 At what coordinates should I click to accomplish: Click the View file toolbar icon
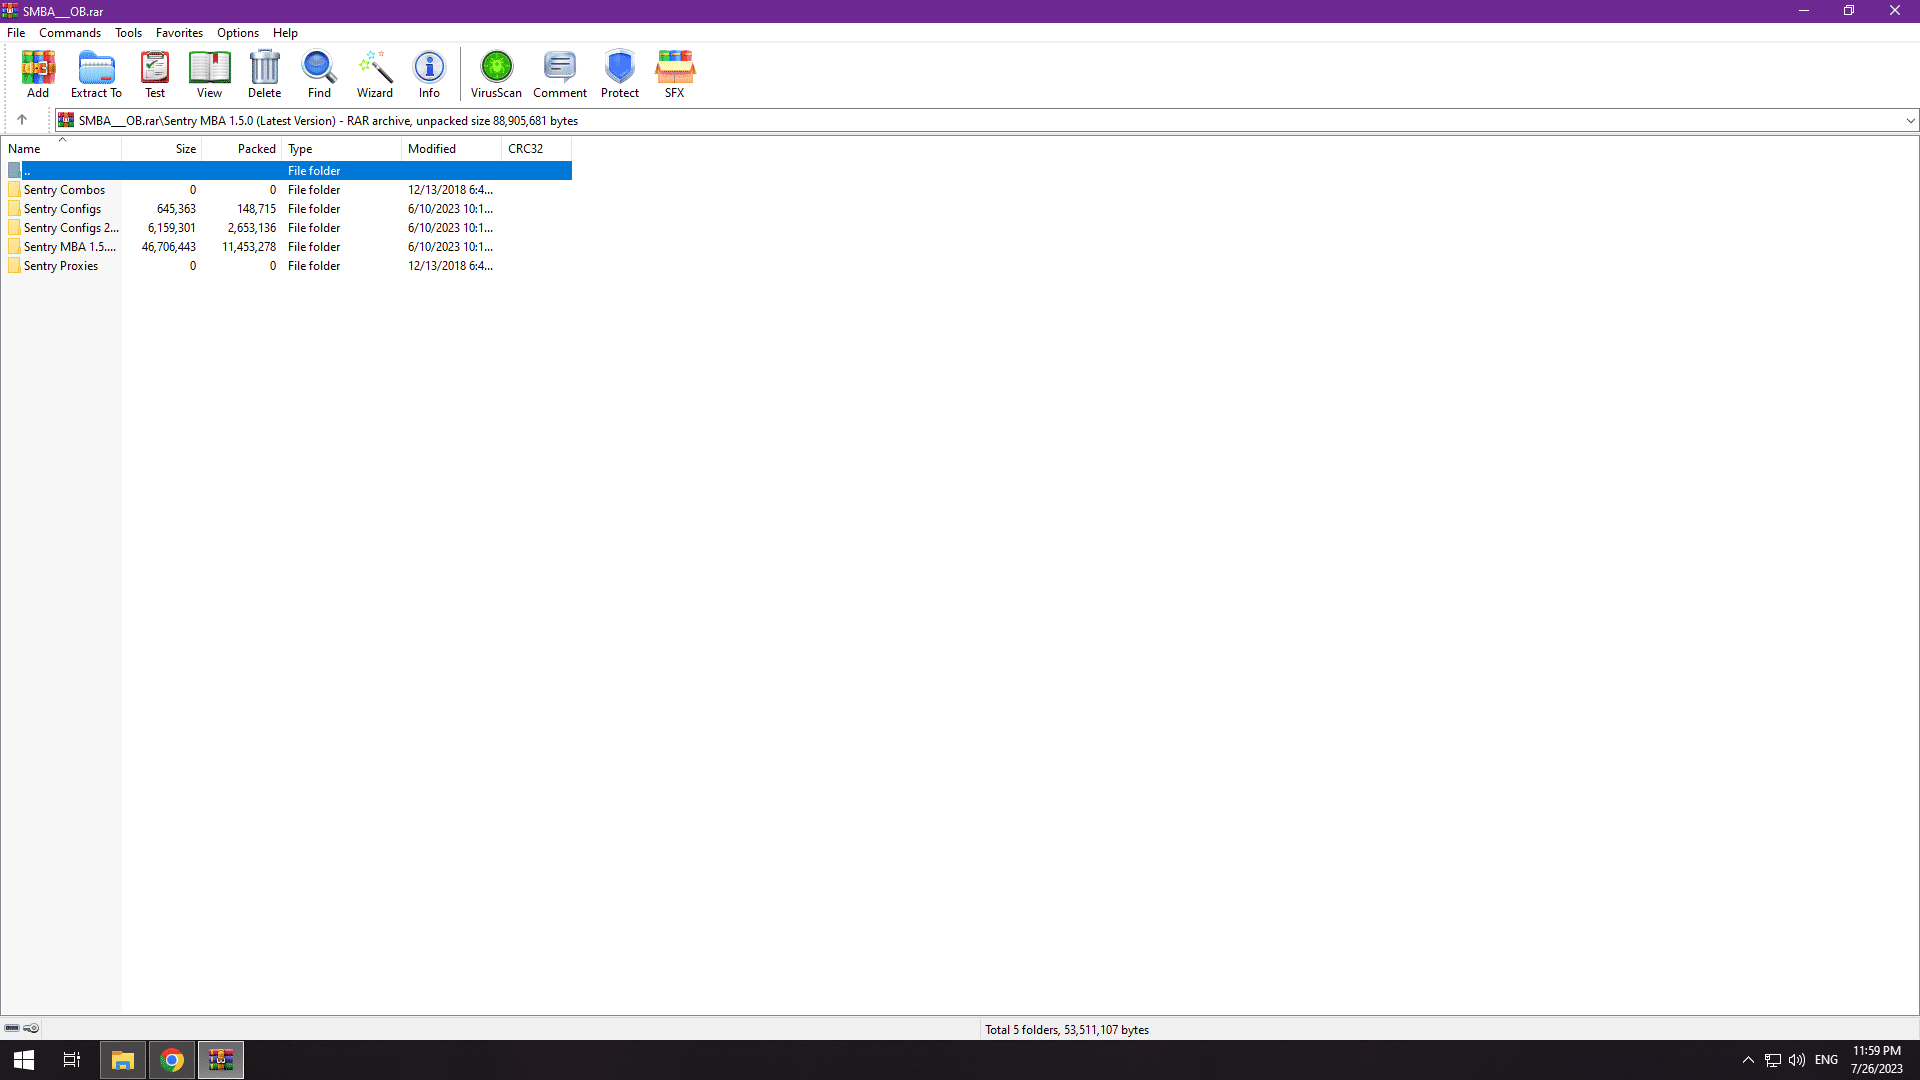[x=209, y=74]
